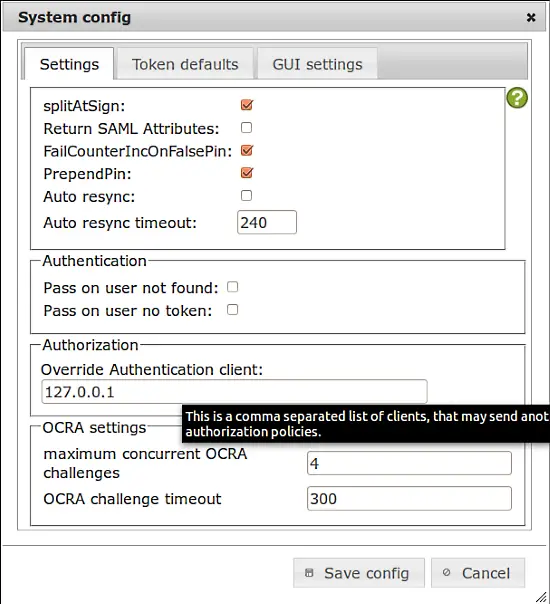Viewport: 550px width, 604px height.
Task: Click the Override Authentication client field
Action: pos(234,392)
